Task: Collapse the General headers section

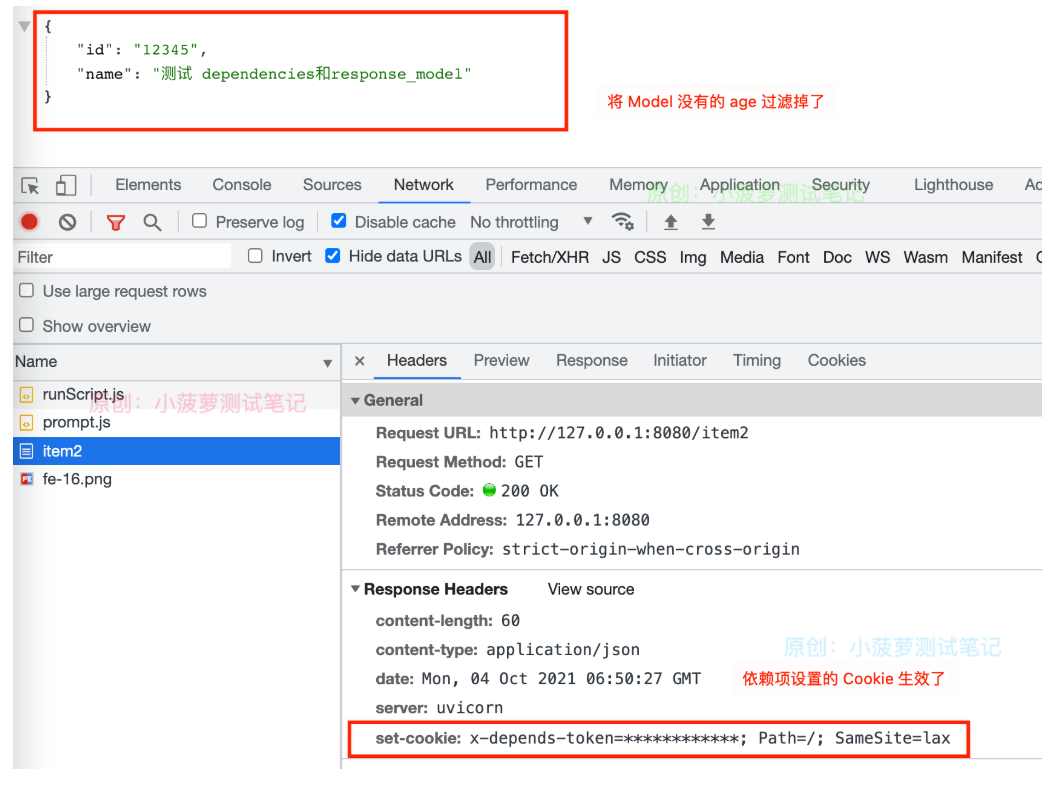Action: (x=355, y=399)
